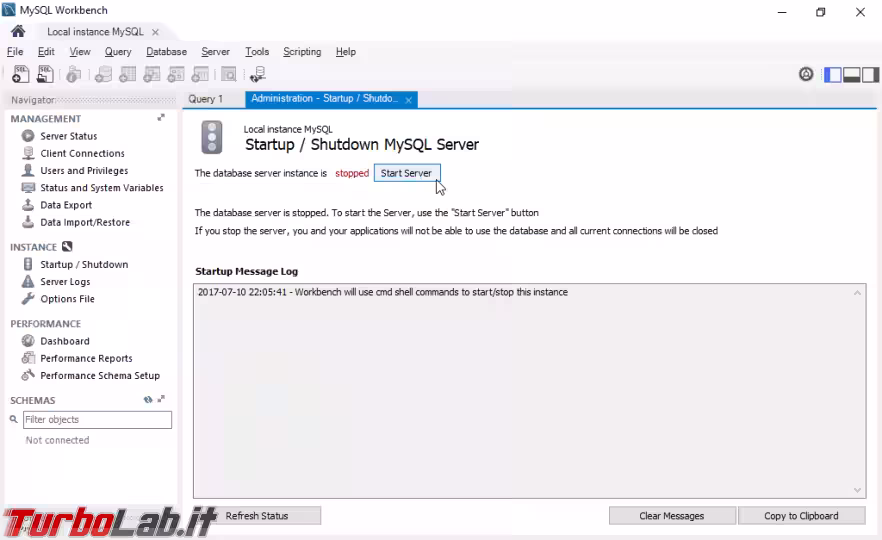Image resolution: width=882 pixels, height=540 pixels.
Task: Open the Tools menu
Action: coord(257,52)
